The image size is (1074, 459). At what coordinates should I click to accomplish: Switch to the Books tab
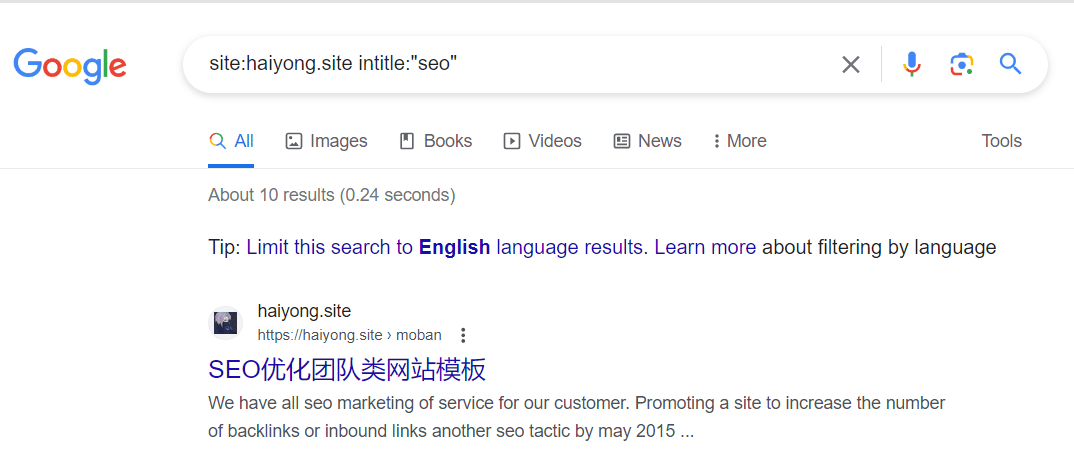pos(435,141)
